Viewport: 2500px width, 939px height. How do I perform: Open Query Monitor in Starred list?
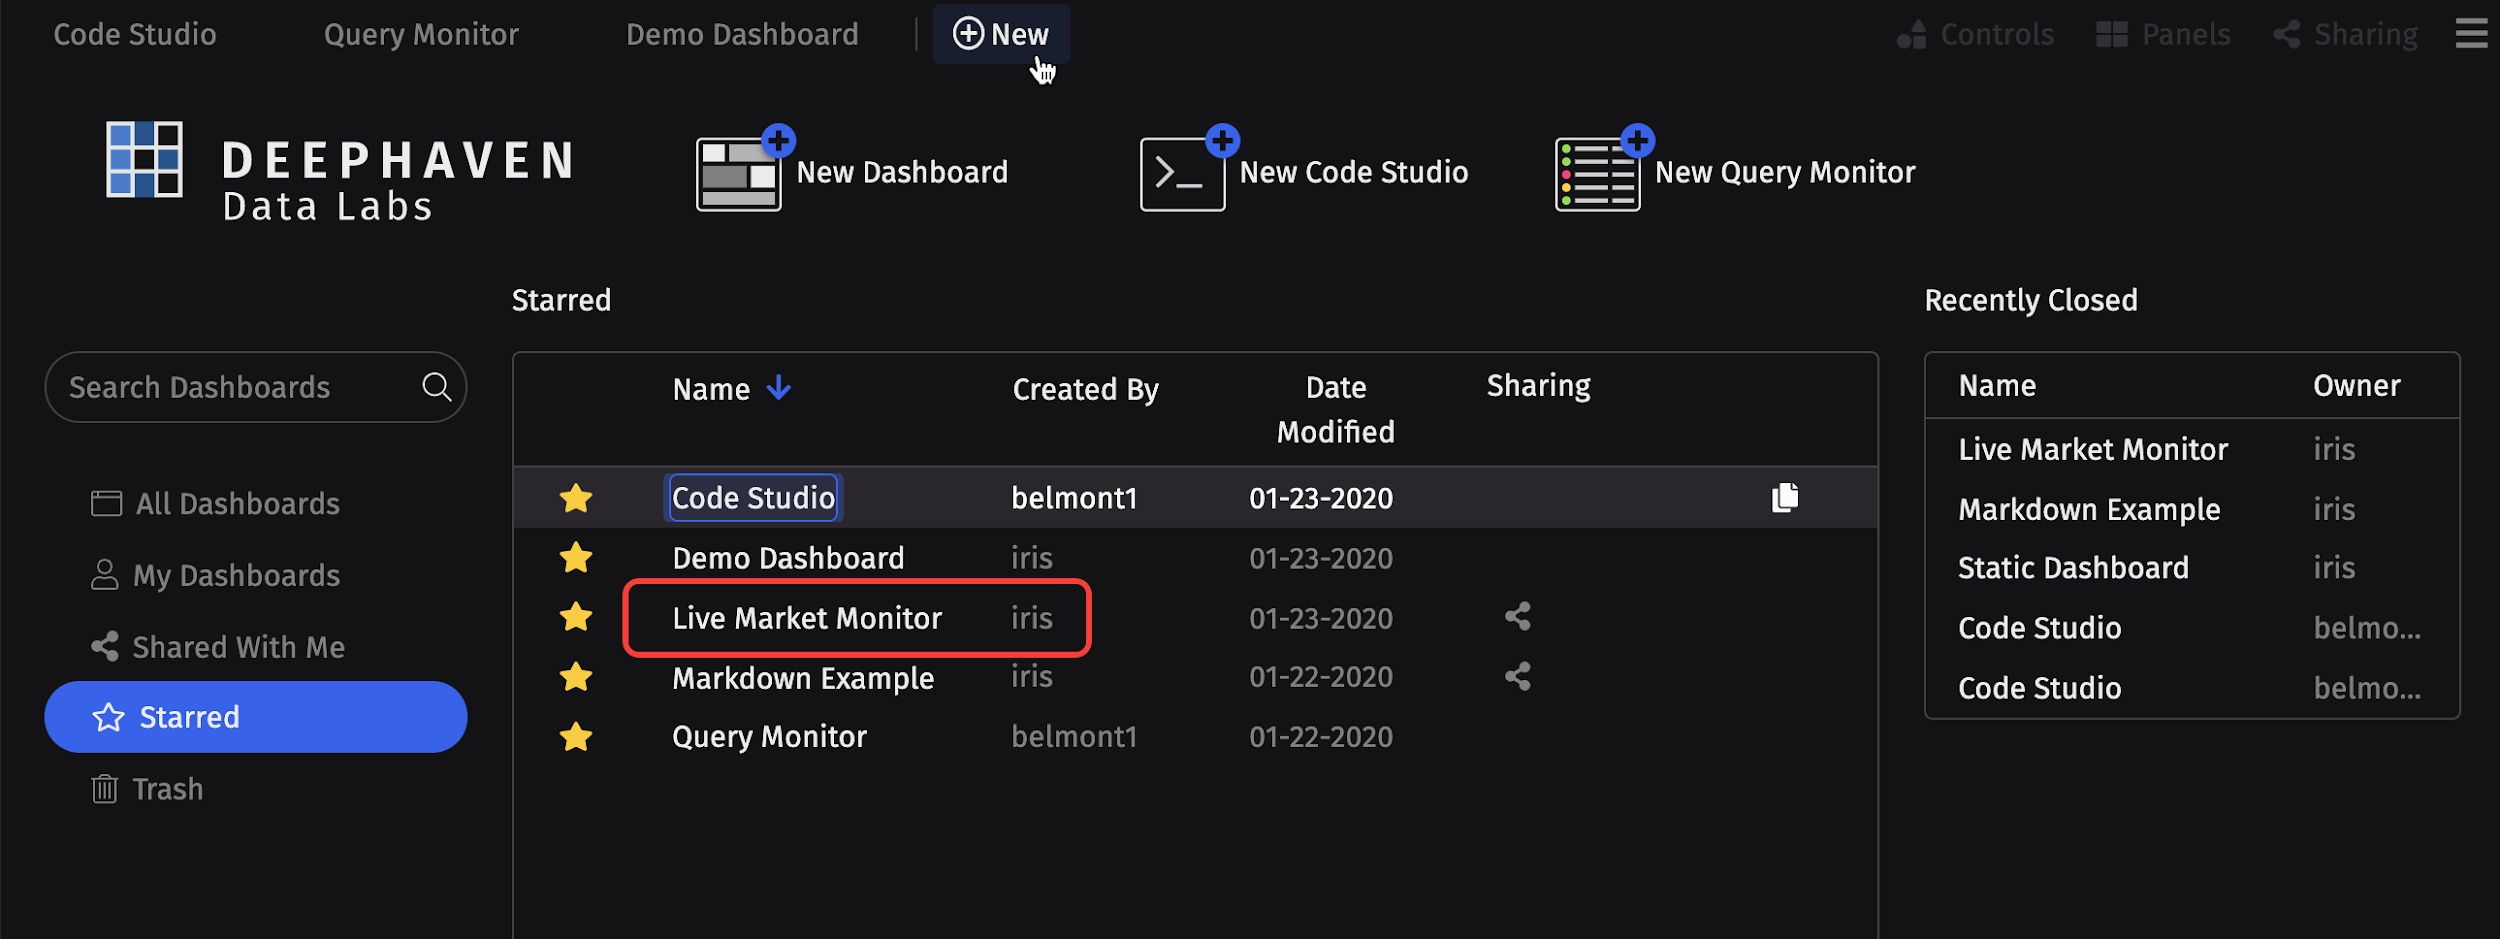click(769, 737)
